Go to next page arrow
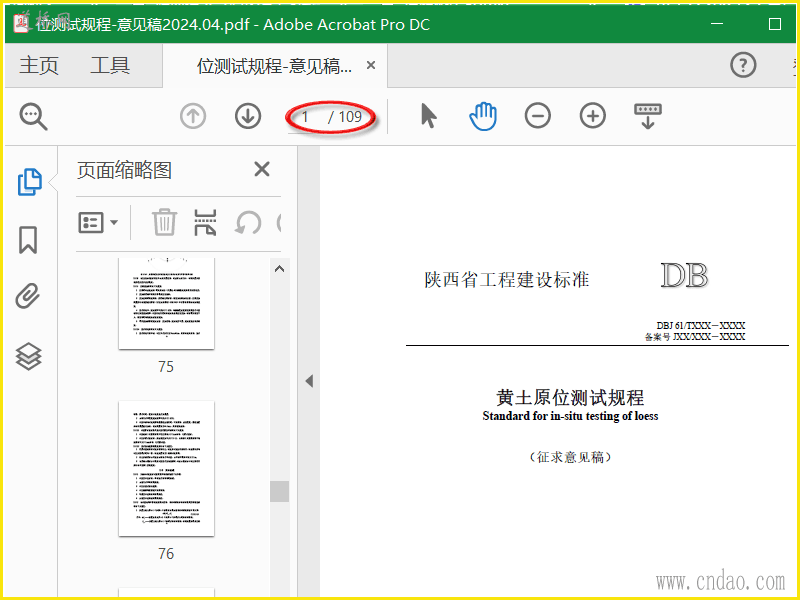The width and height of the screenshot is (800, 600). pos(248,116)
